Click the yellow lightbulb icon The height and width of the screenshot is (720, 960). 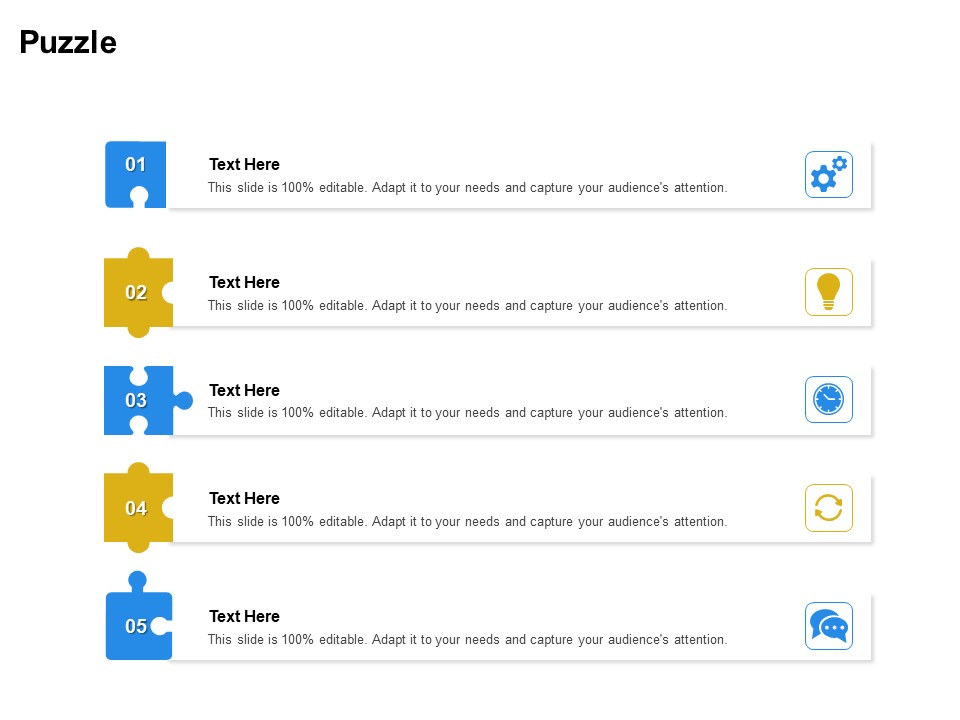(828, 292)
